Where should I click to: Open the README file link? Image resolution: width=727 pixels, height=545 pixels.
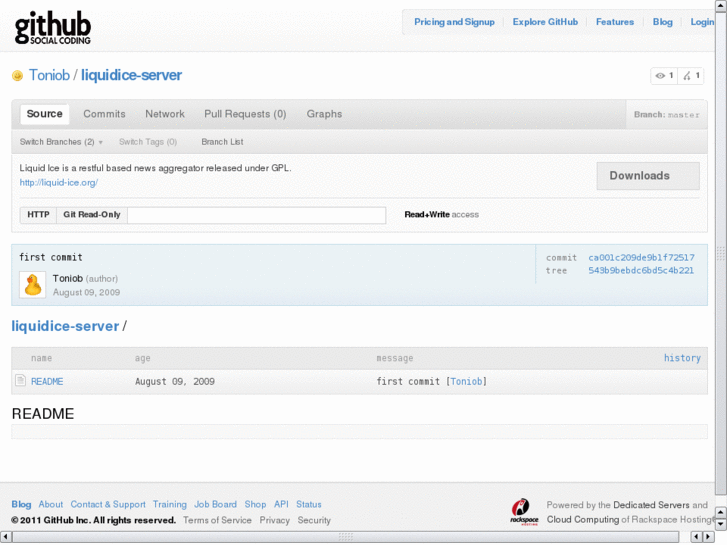click(x=47, y=381)
